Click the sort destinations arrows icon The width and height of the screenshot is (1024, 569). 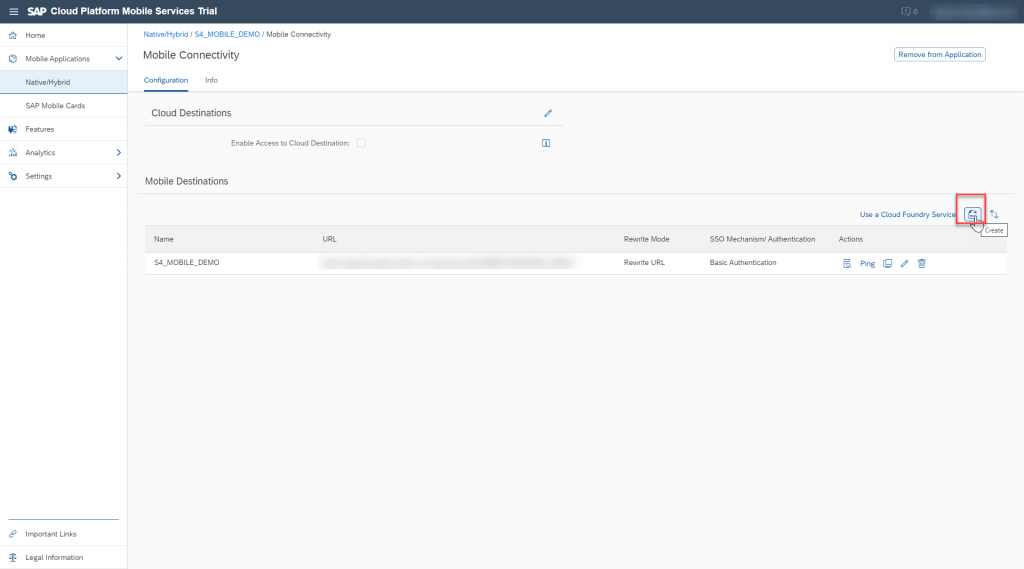tap(994, 214)
